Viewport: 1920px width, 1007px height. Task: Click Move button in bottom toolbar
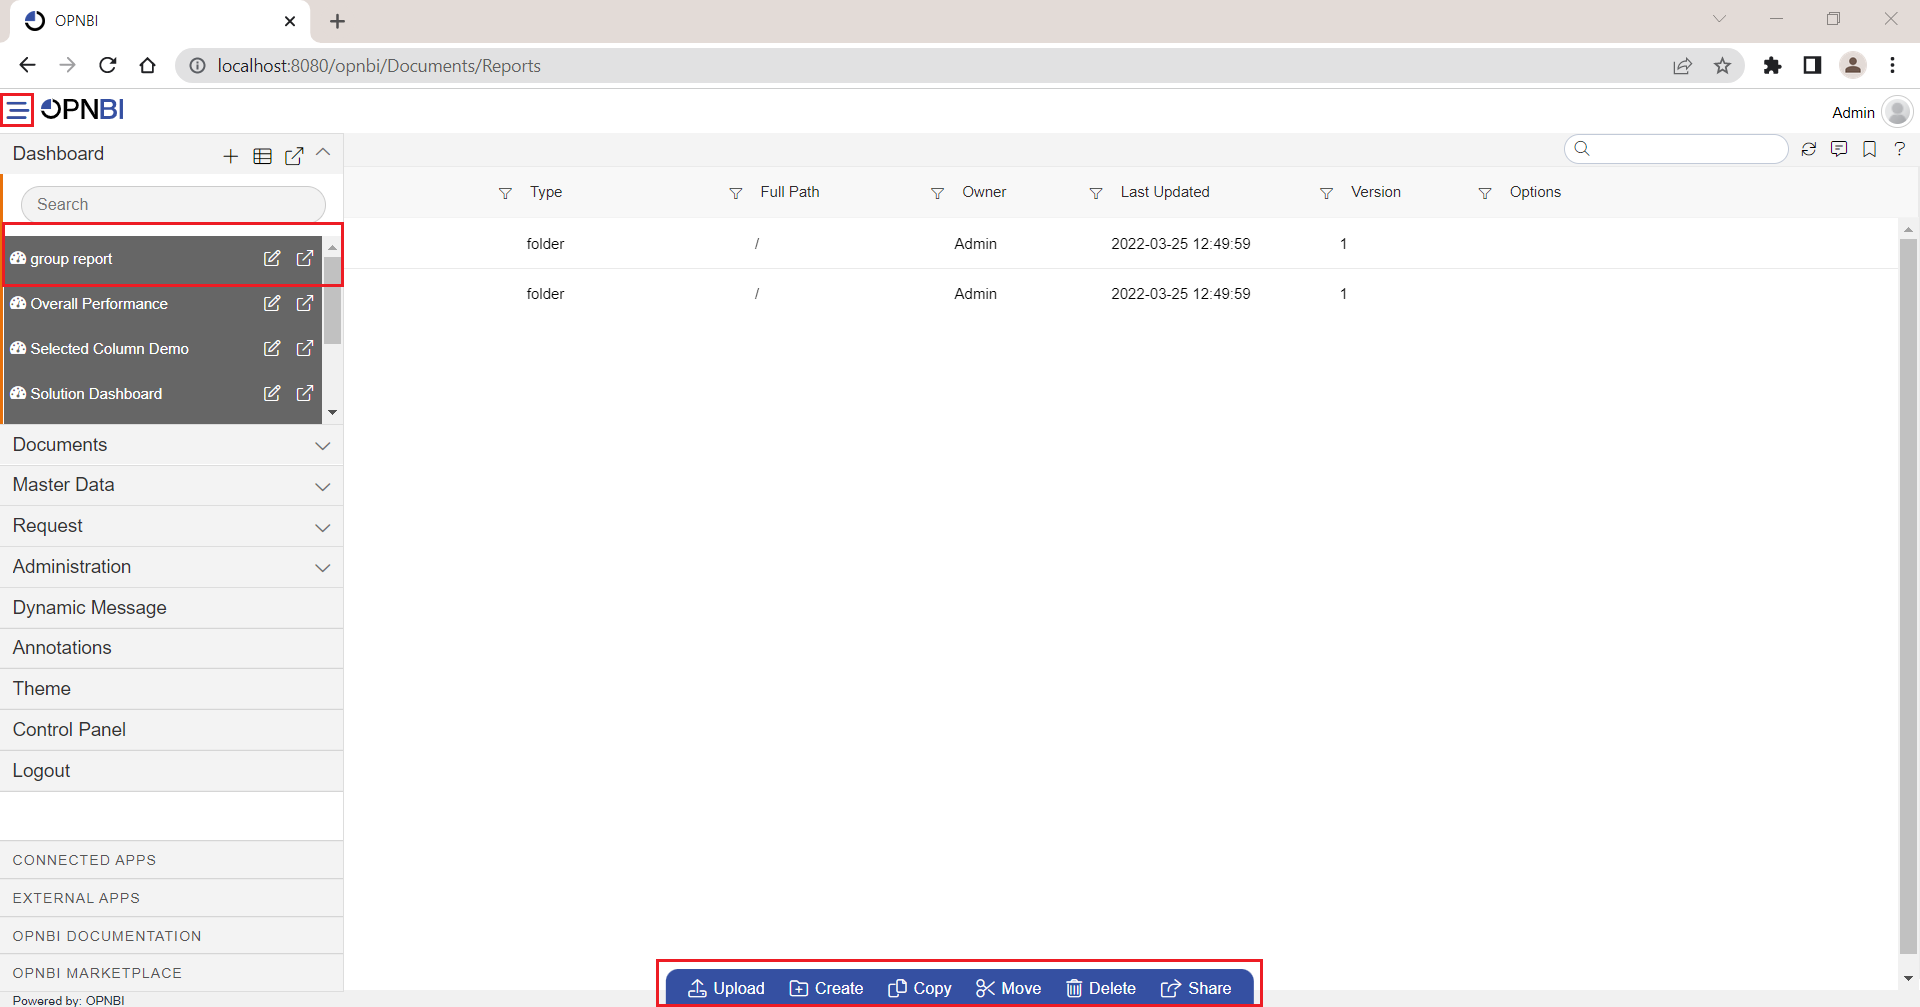pos(1008,988)
